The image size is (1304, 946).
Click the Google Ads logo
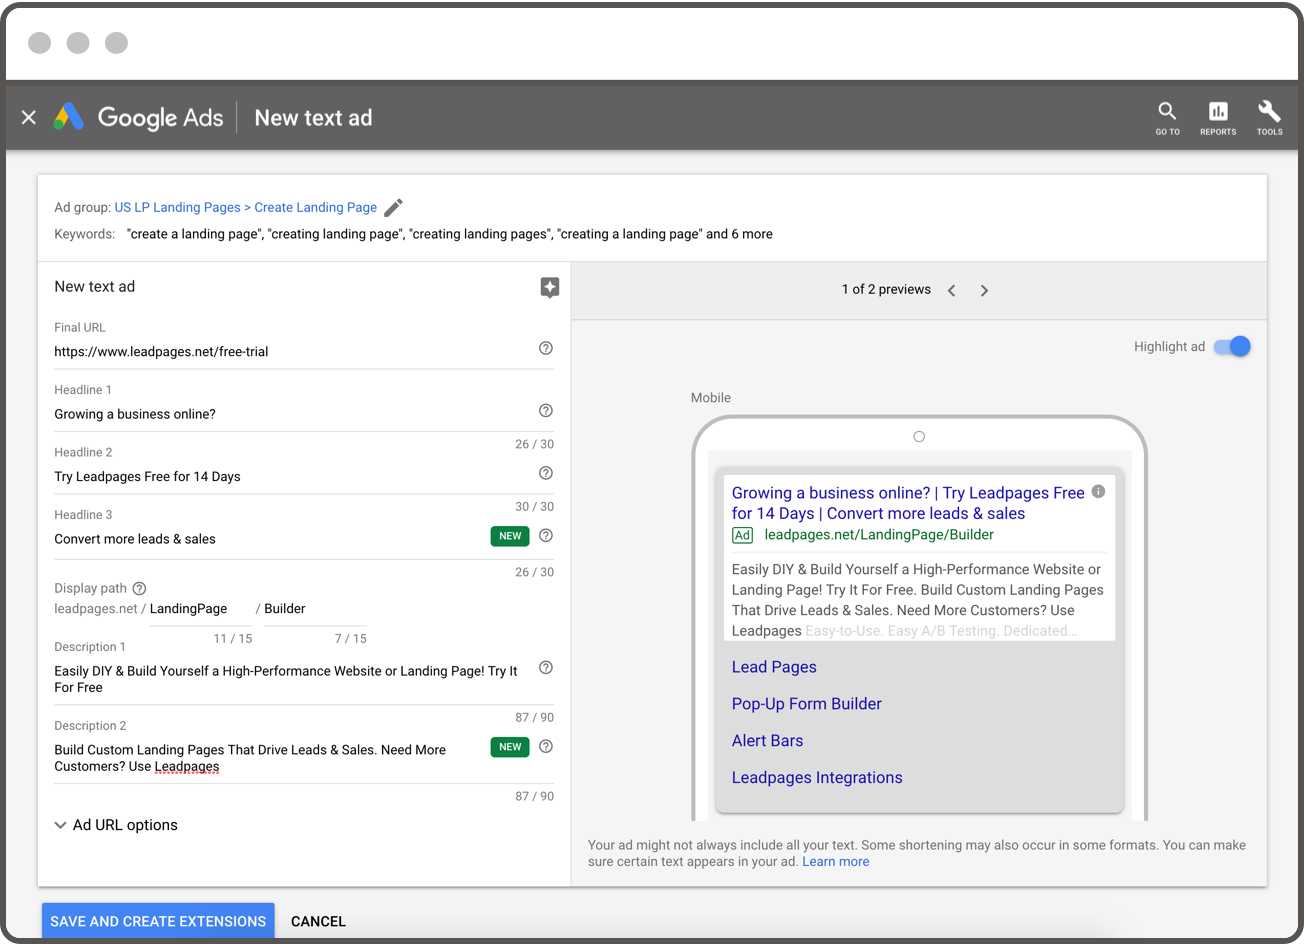139,117
